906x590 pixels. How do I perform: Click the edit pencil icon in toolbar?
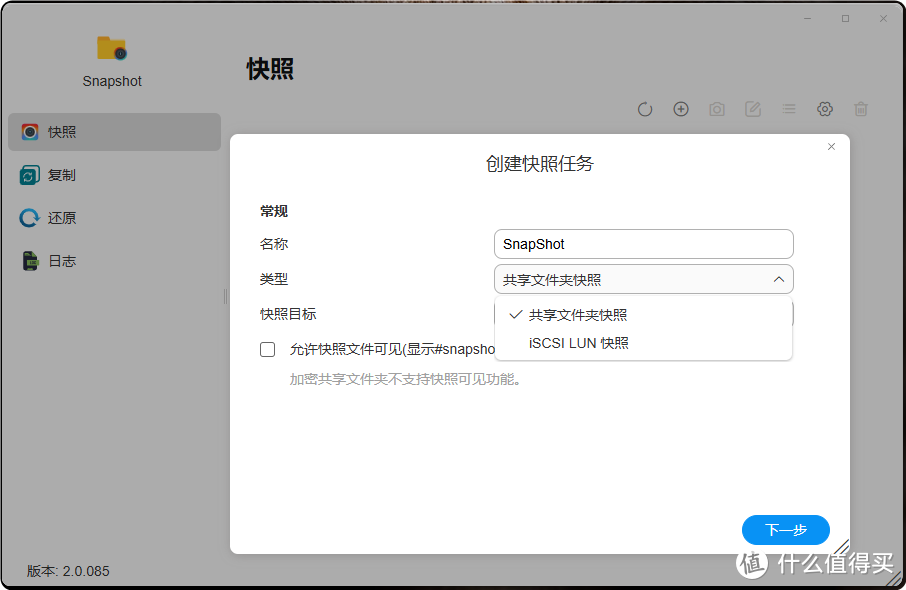point(753,109)
